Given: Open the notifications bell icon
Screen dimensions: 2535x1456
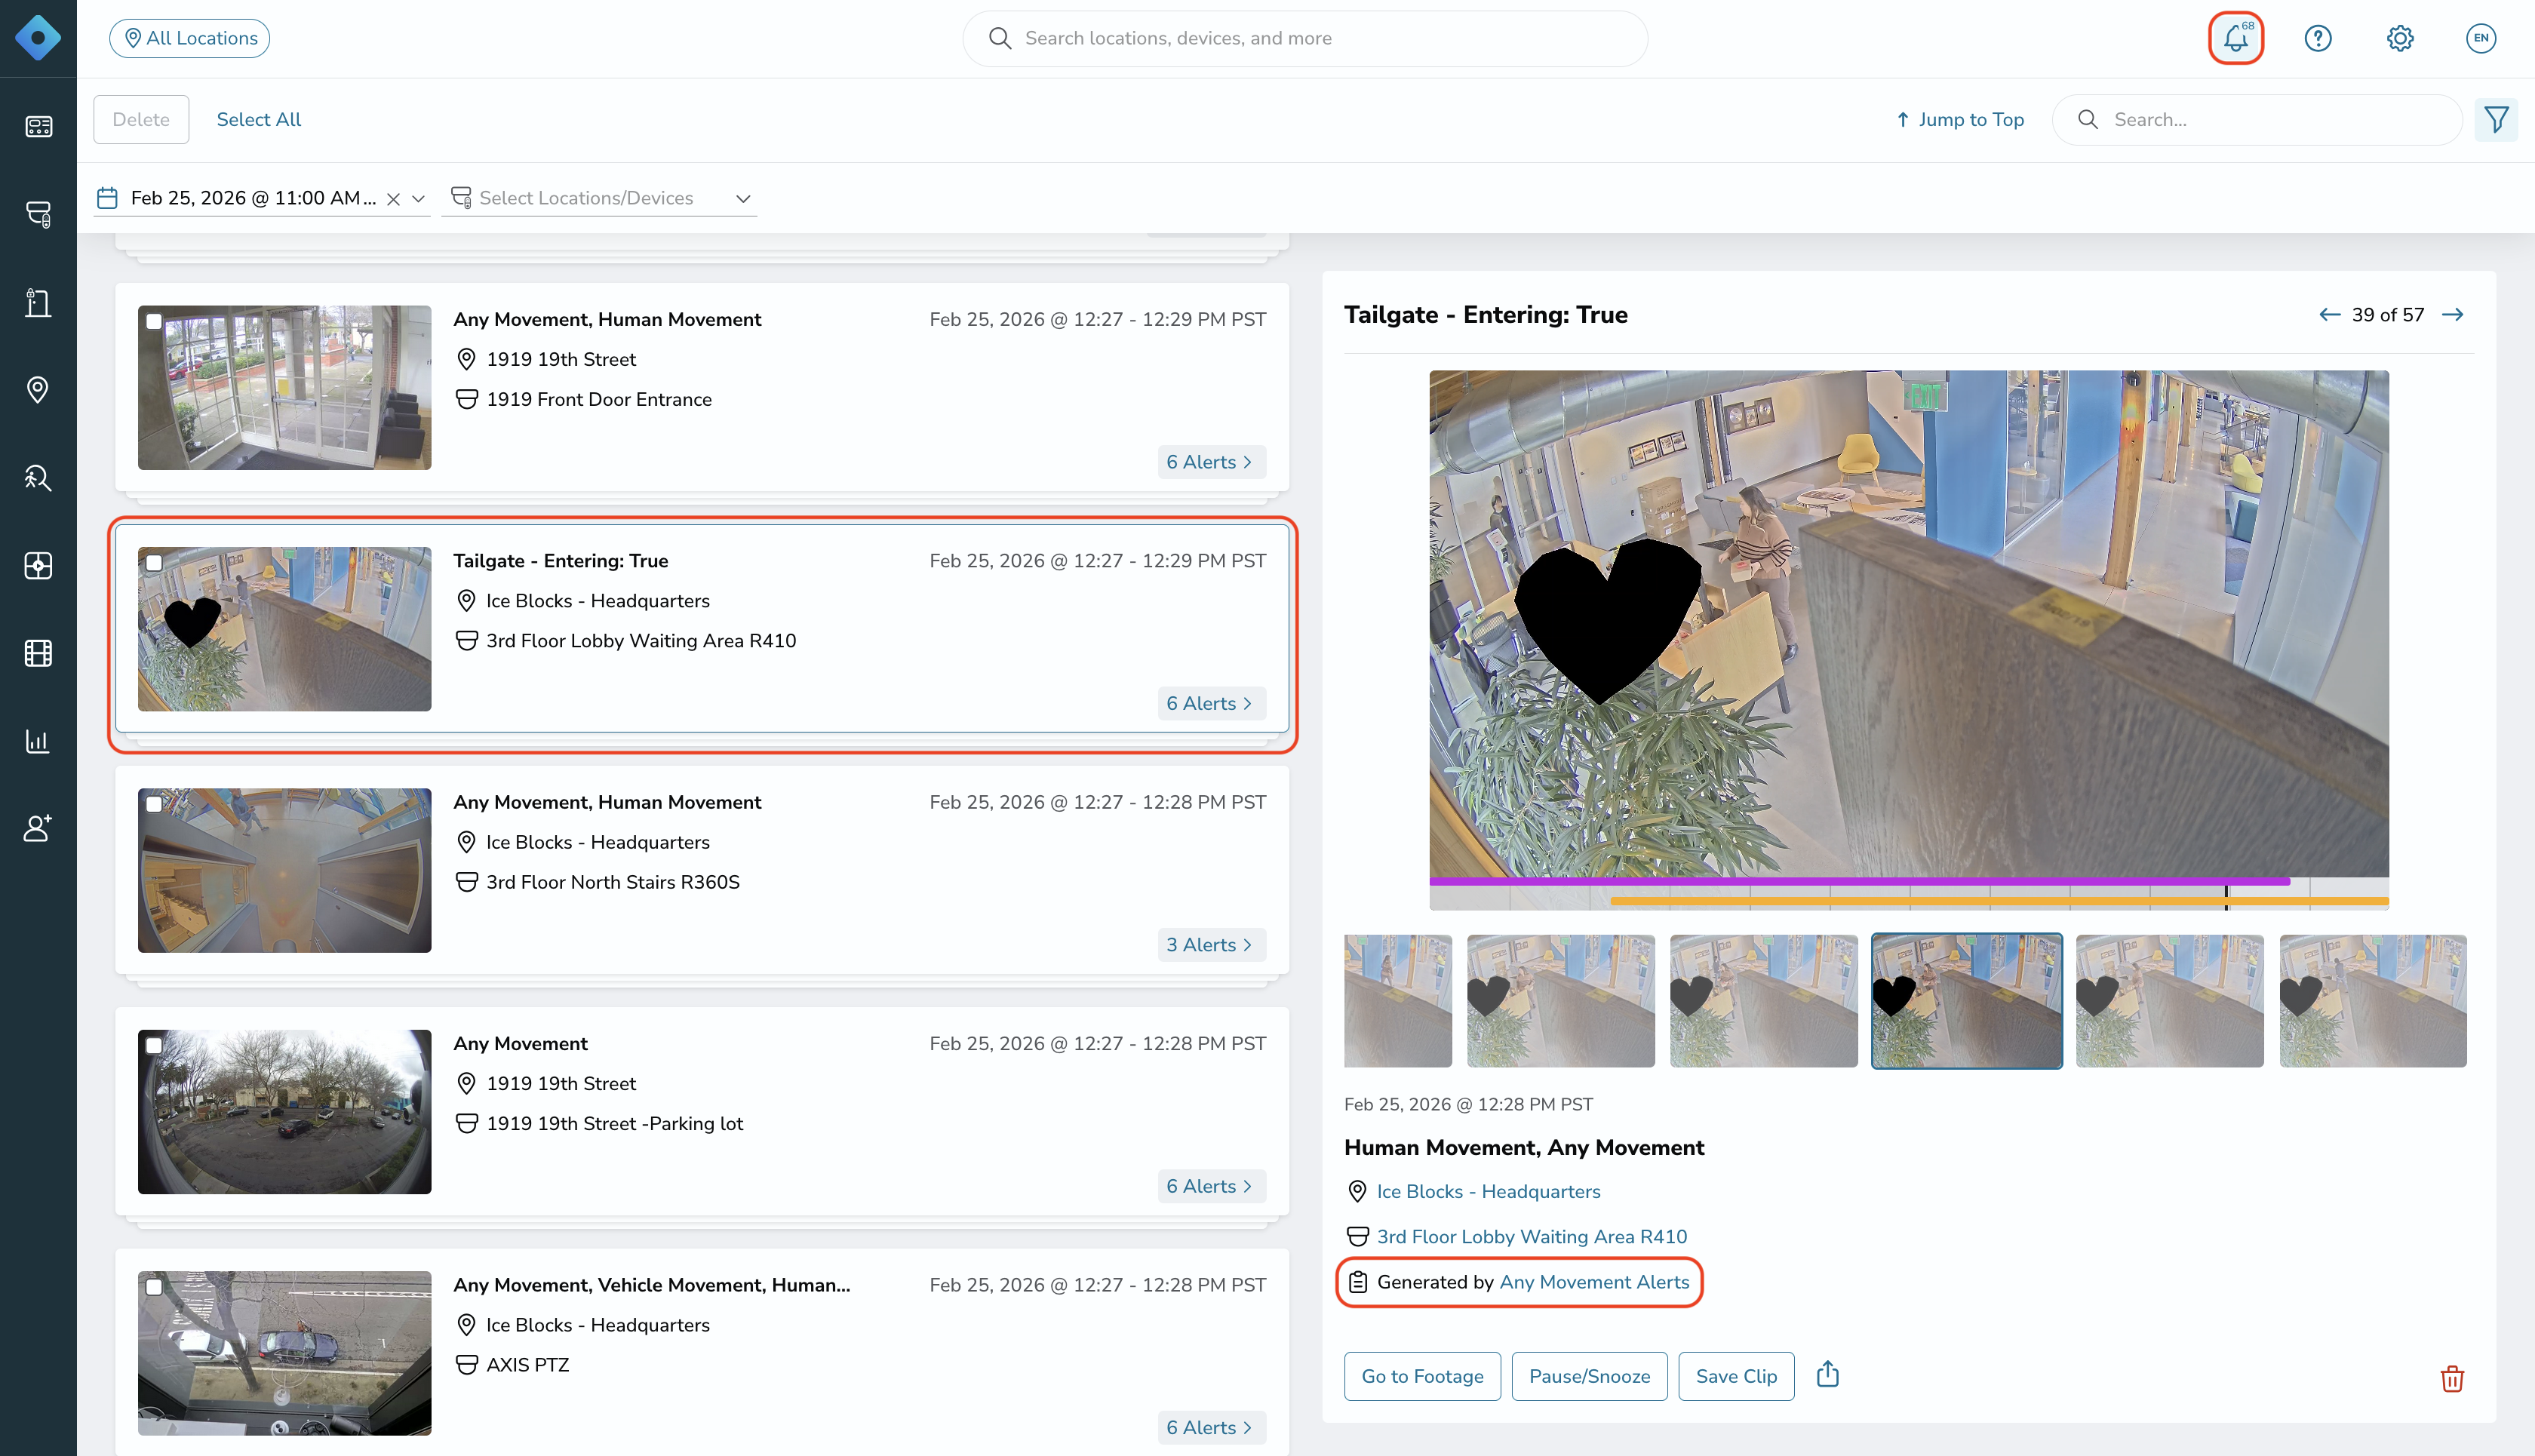Looking at the screenshot, I should [x=2235, y=38].
